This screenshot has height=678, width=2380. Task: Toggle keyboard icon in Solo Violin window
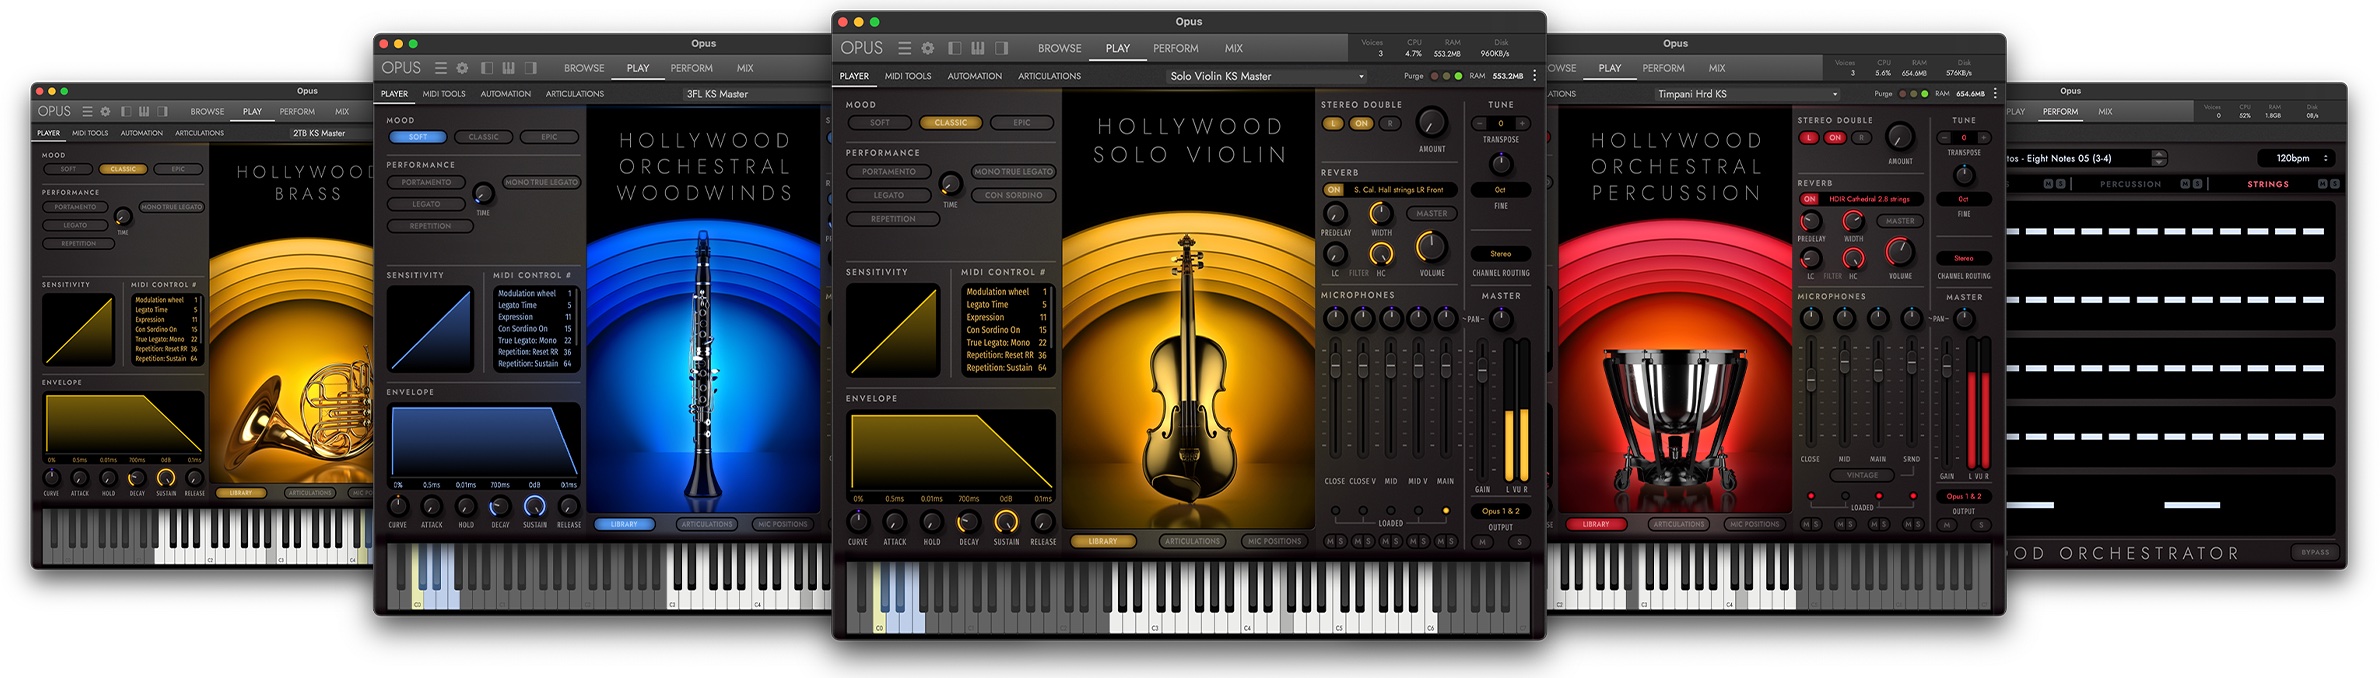[978, 48]
